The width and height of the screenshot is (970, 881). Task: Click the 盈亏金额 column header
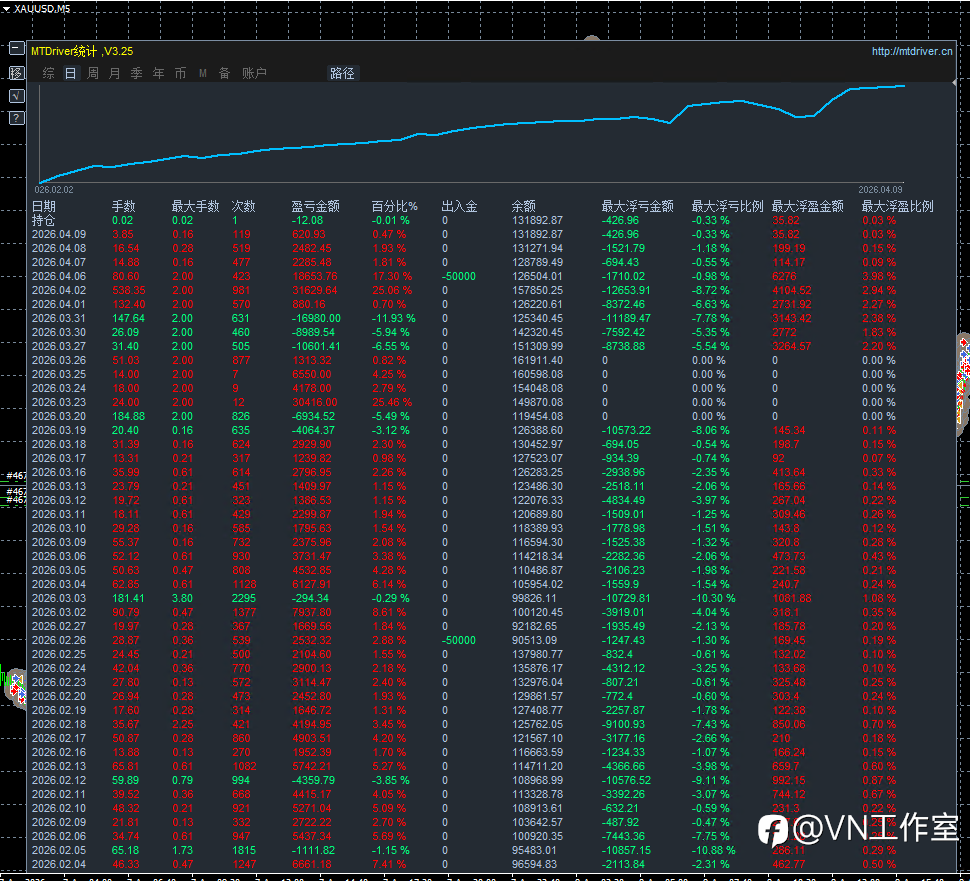point(316,207)
